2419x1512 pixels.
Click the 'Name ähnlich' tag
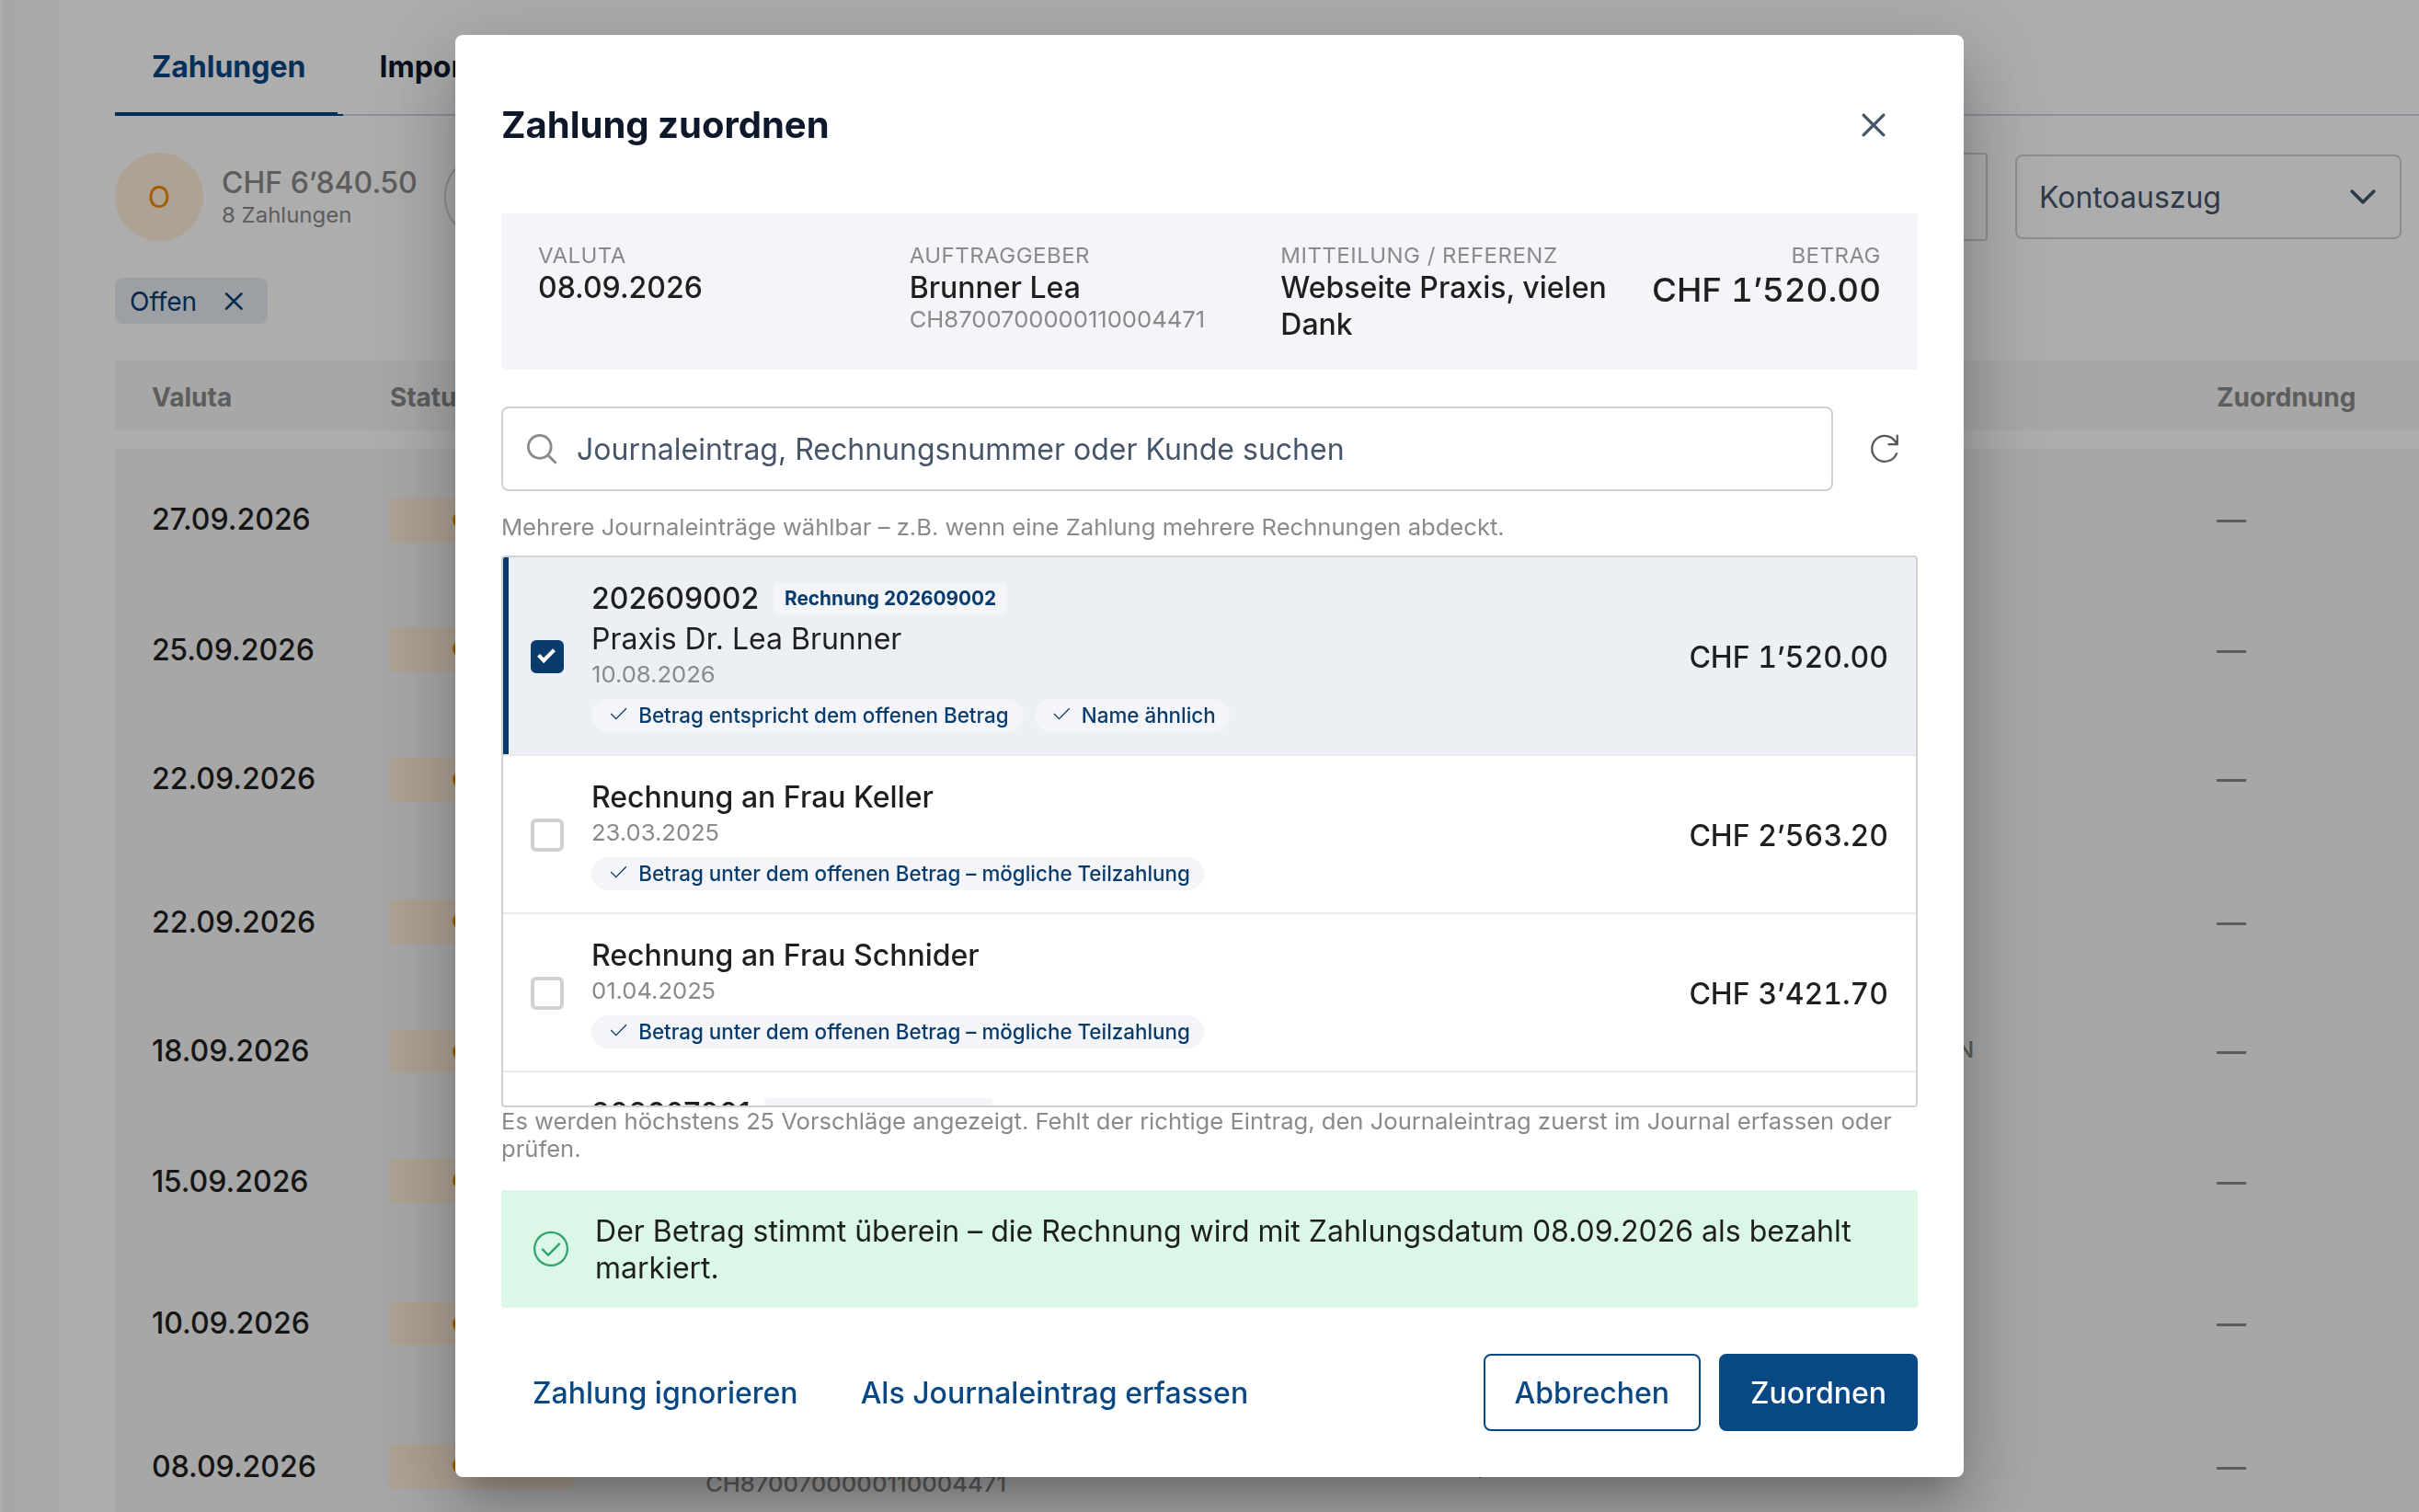[1132, 715]
